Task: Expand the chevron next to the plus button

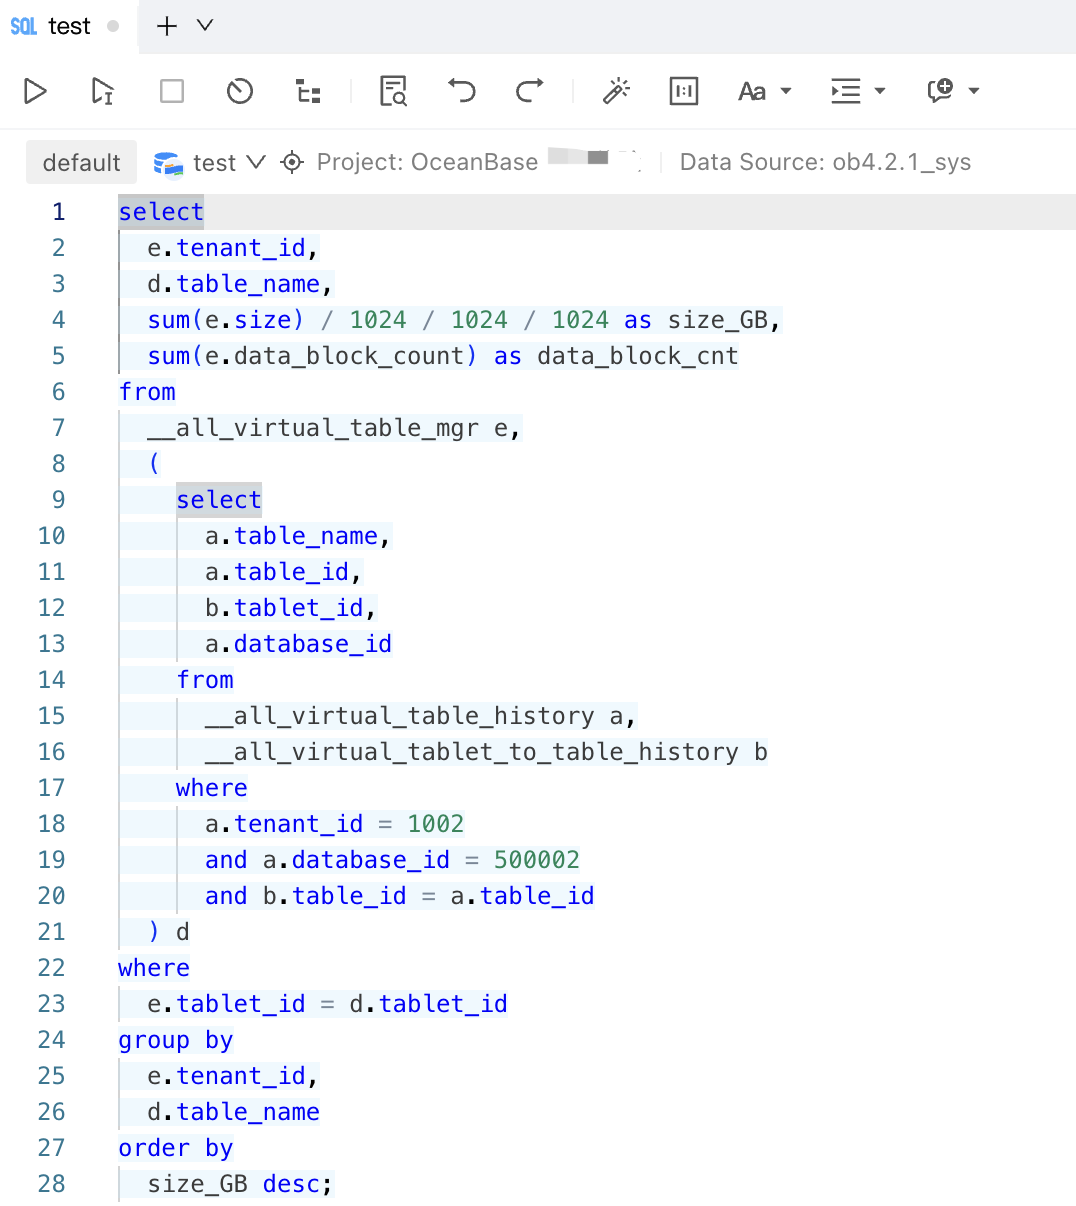Action: (203, 26)
